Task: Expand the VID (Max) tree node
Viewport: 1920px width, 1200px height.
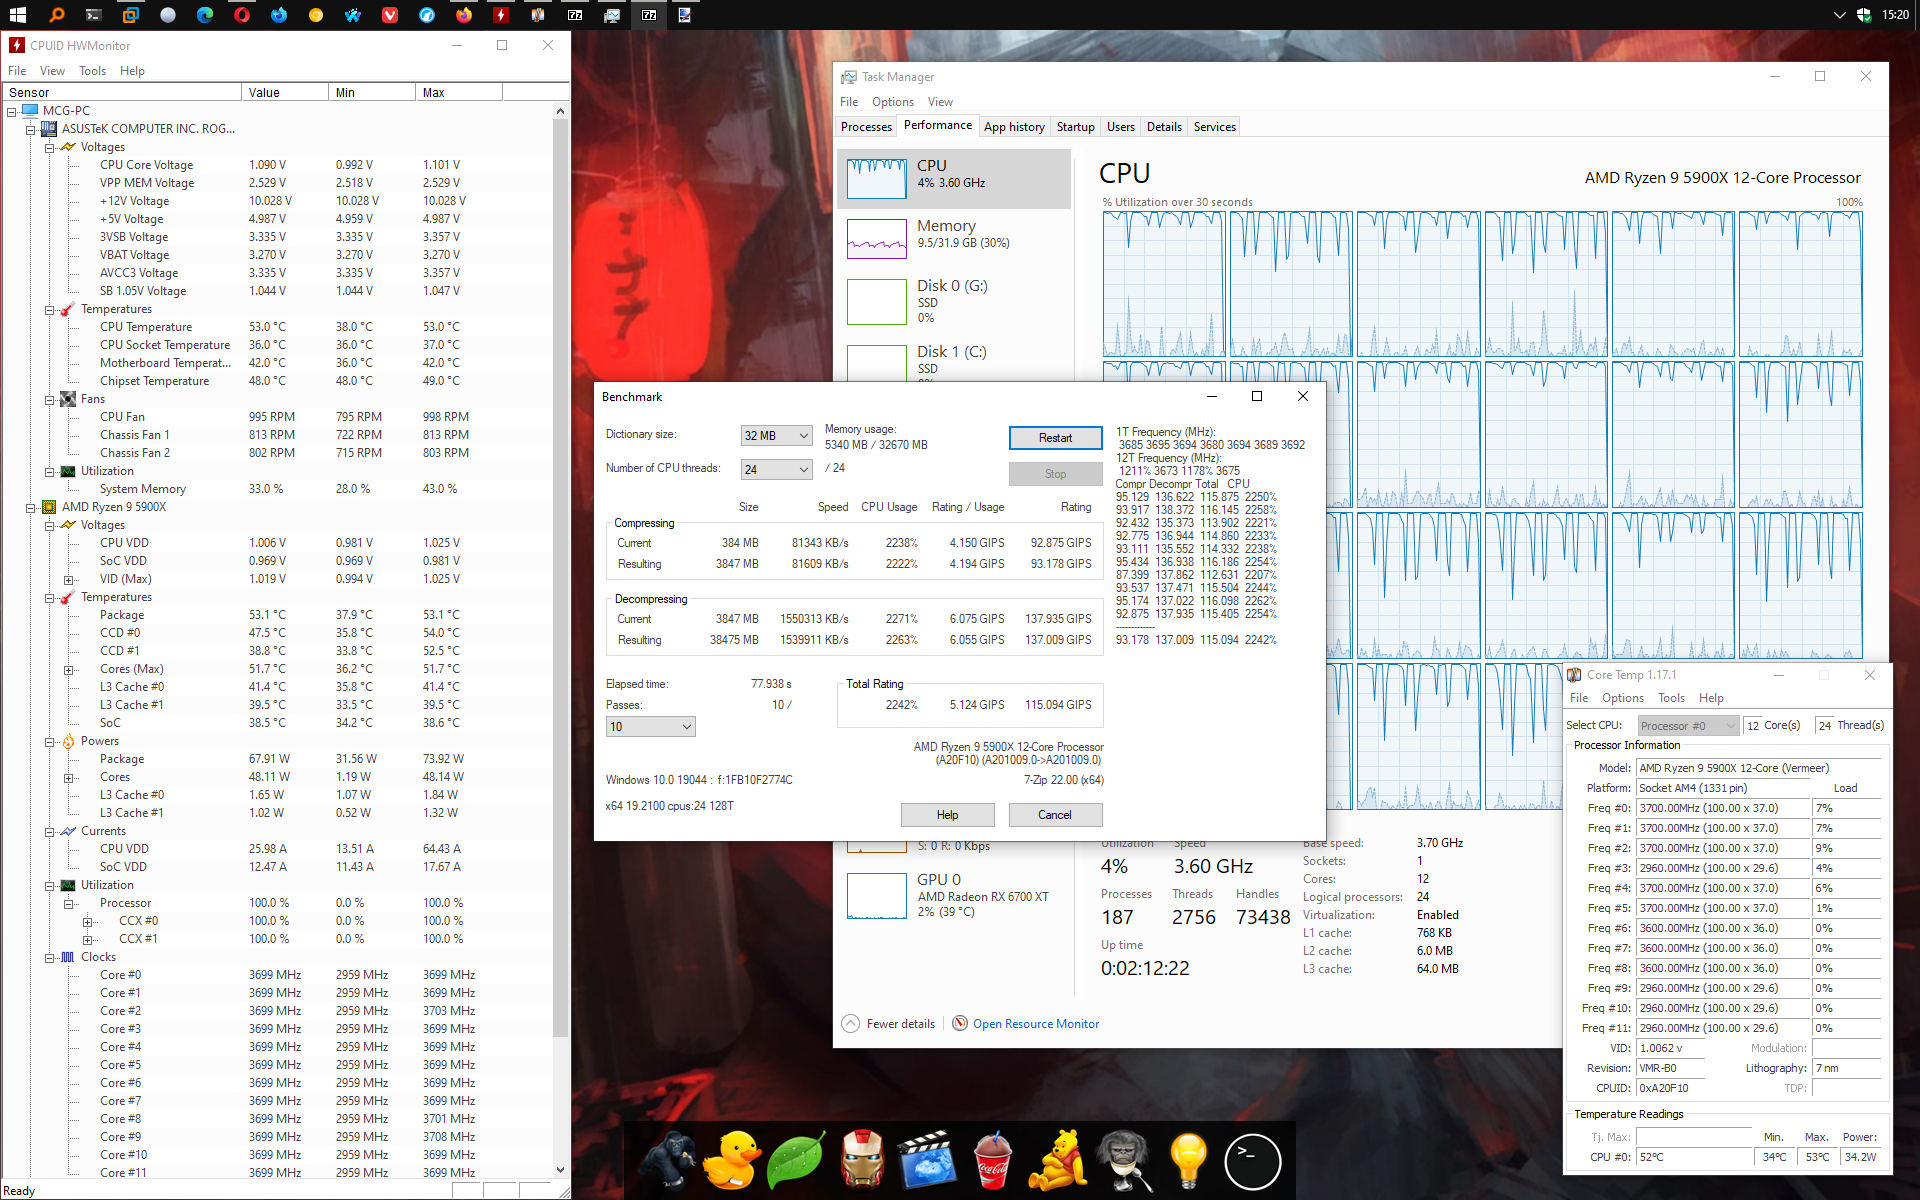Action: (x=68, y=579)
